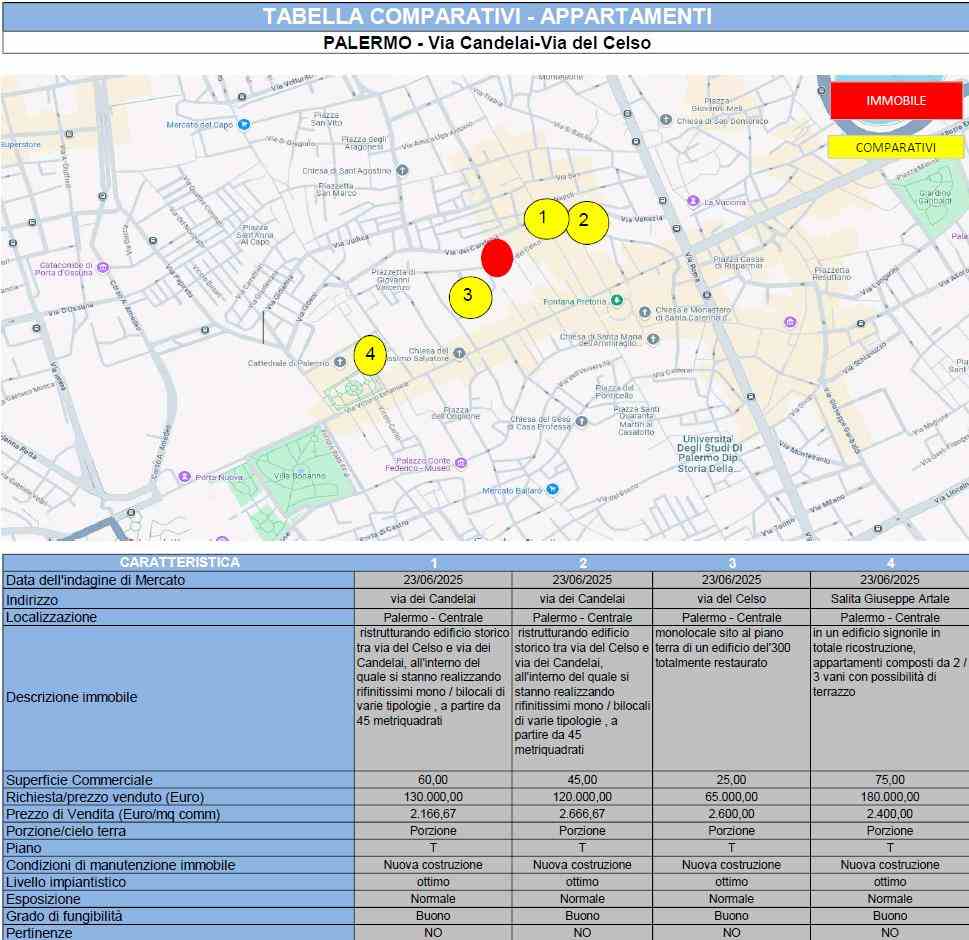Screen dimensions: 969x940
Task: Click the yellow comparative marker number 1
Action: pyautogui.click(x=545, y=218)
